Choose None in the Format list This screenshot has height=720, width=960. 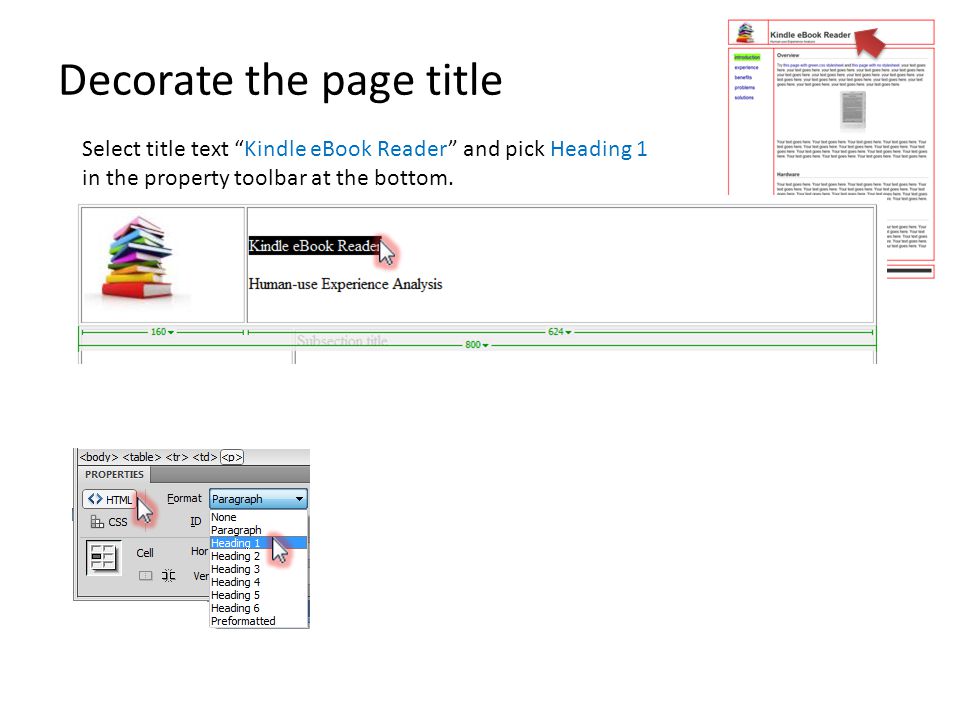[x=258, y=517]
